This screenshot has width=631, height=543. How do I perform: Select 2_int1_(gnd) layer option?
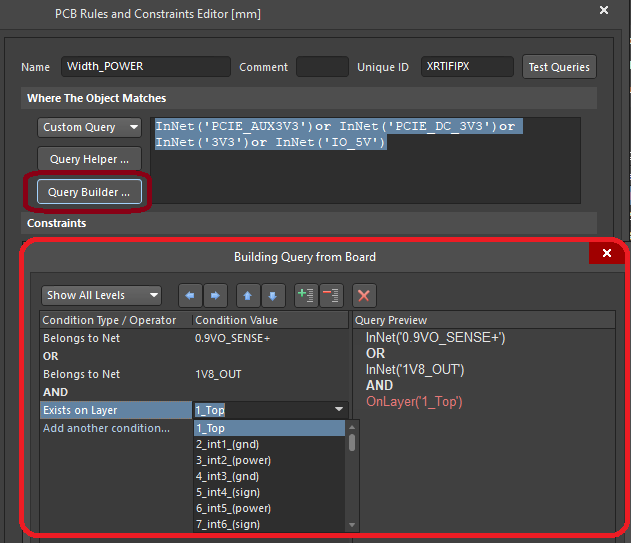[x=269, y=444]
